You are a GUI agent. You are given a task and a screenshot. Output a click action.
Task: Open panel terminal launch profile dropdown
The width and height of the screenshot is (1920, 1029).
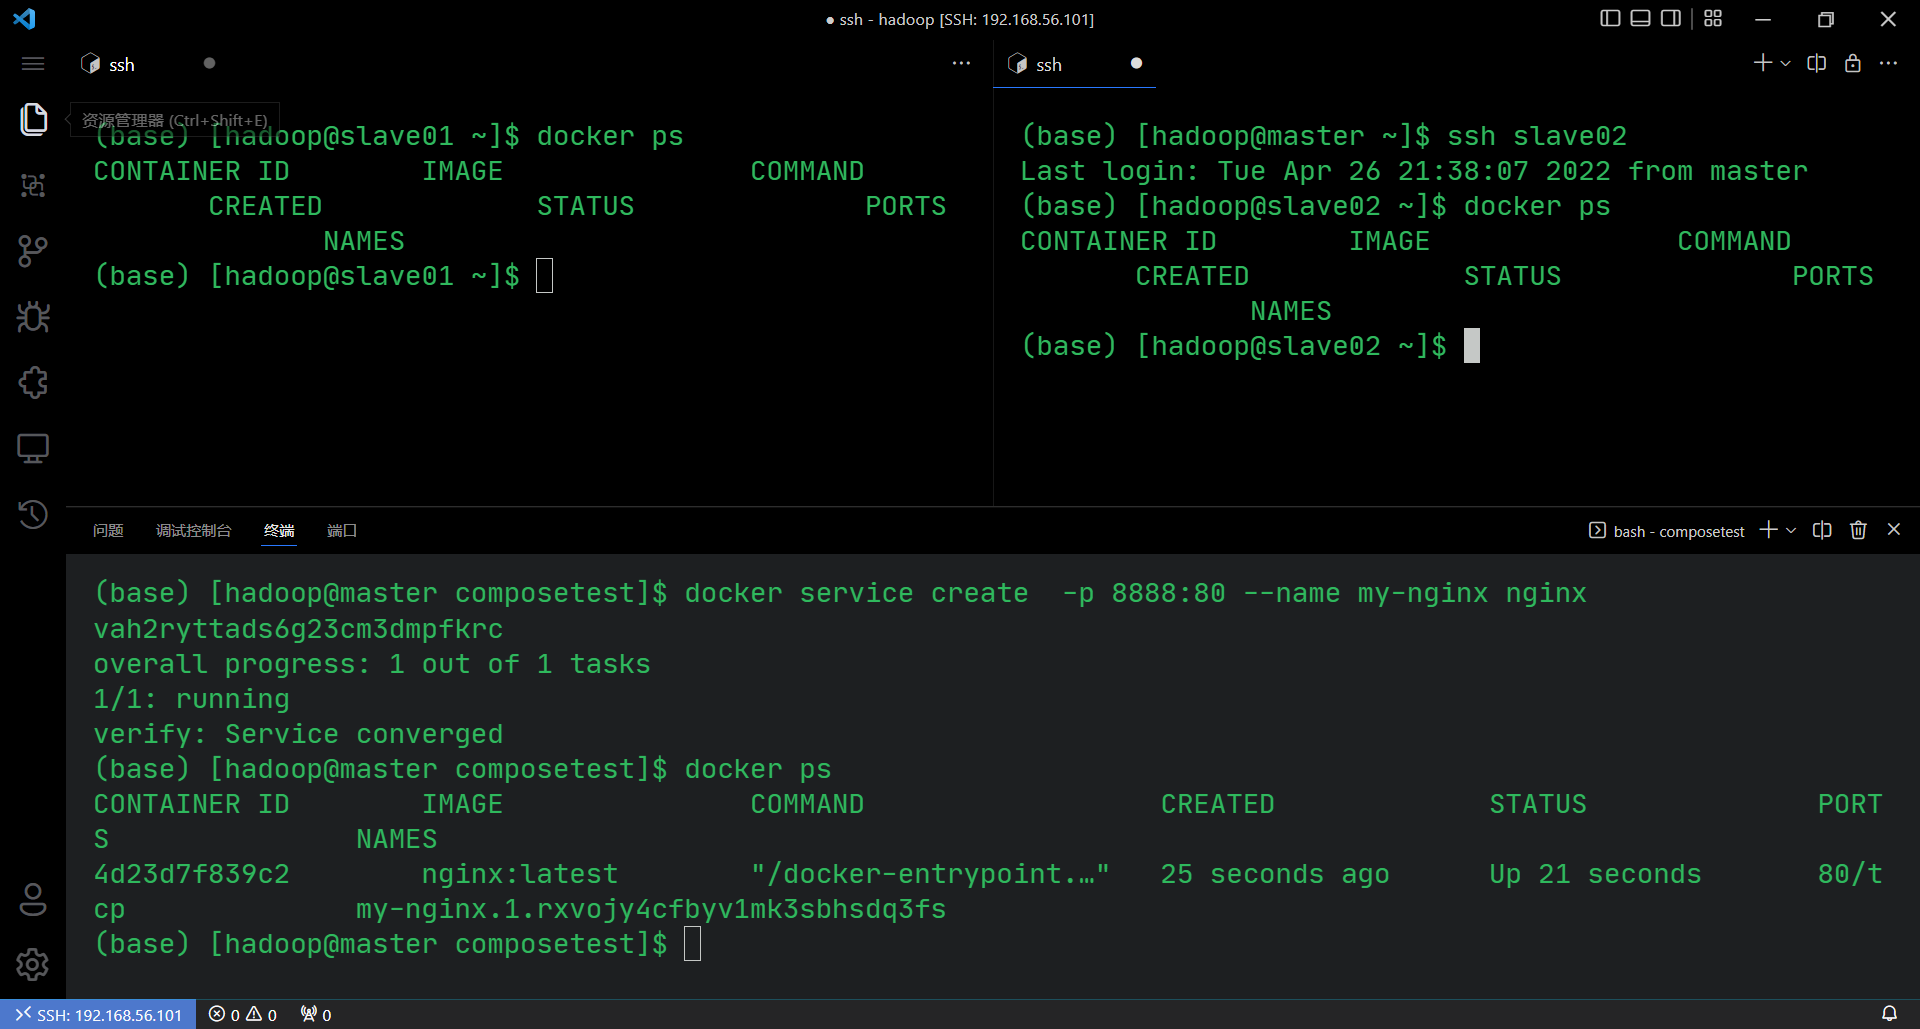click(1791, 530)
